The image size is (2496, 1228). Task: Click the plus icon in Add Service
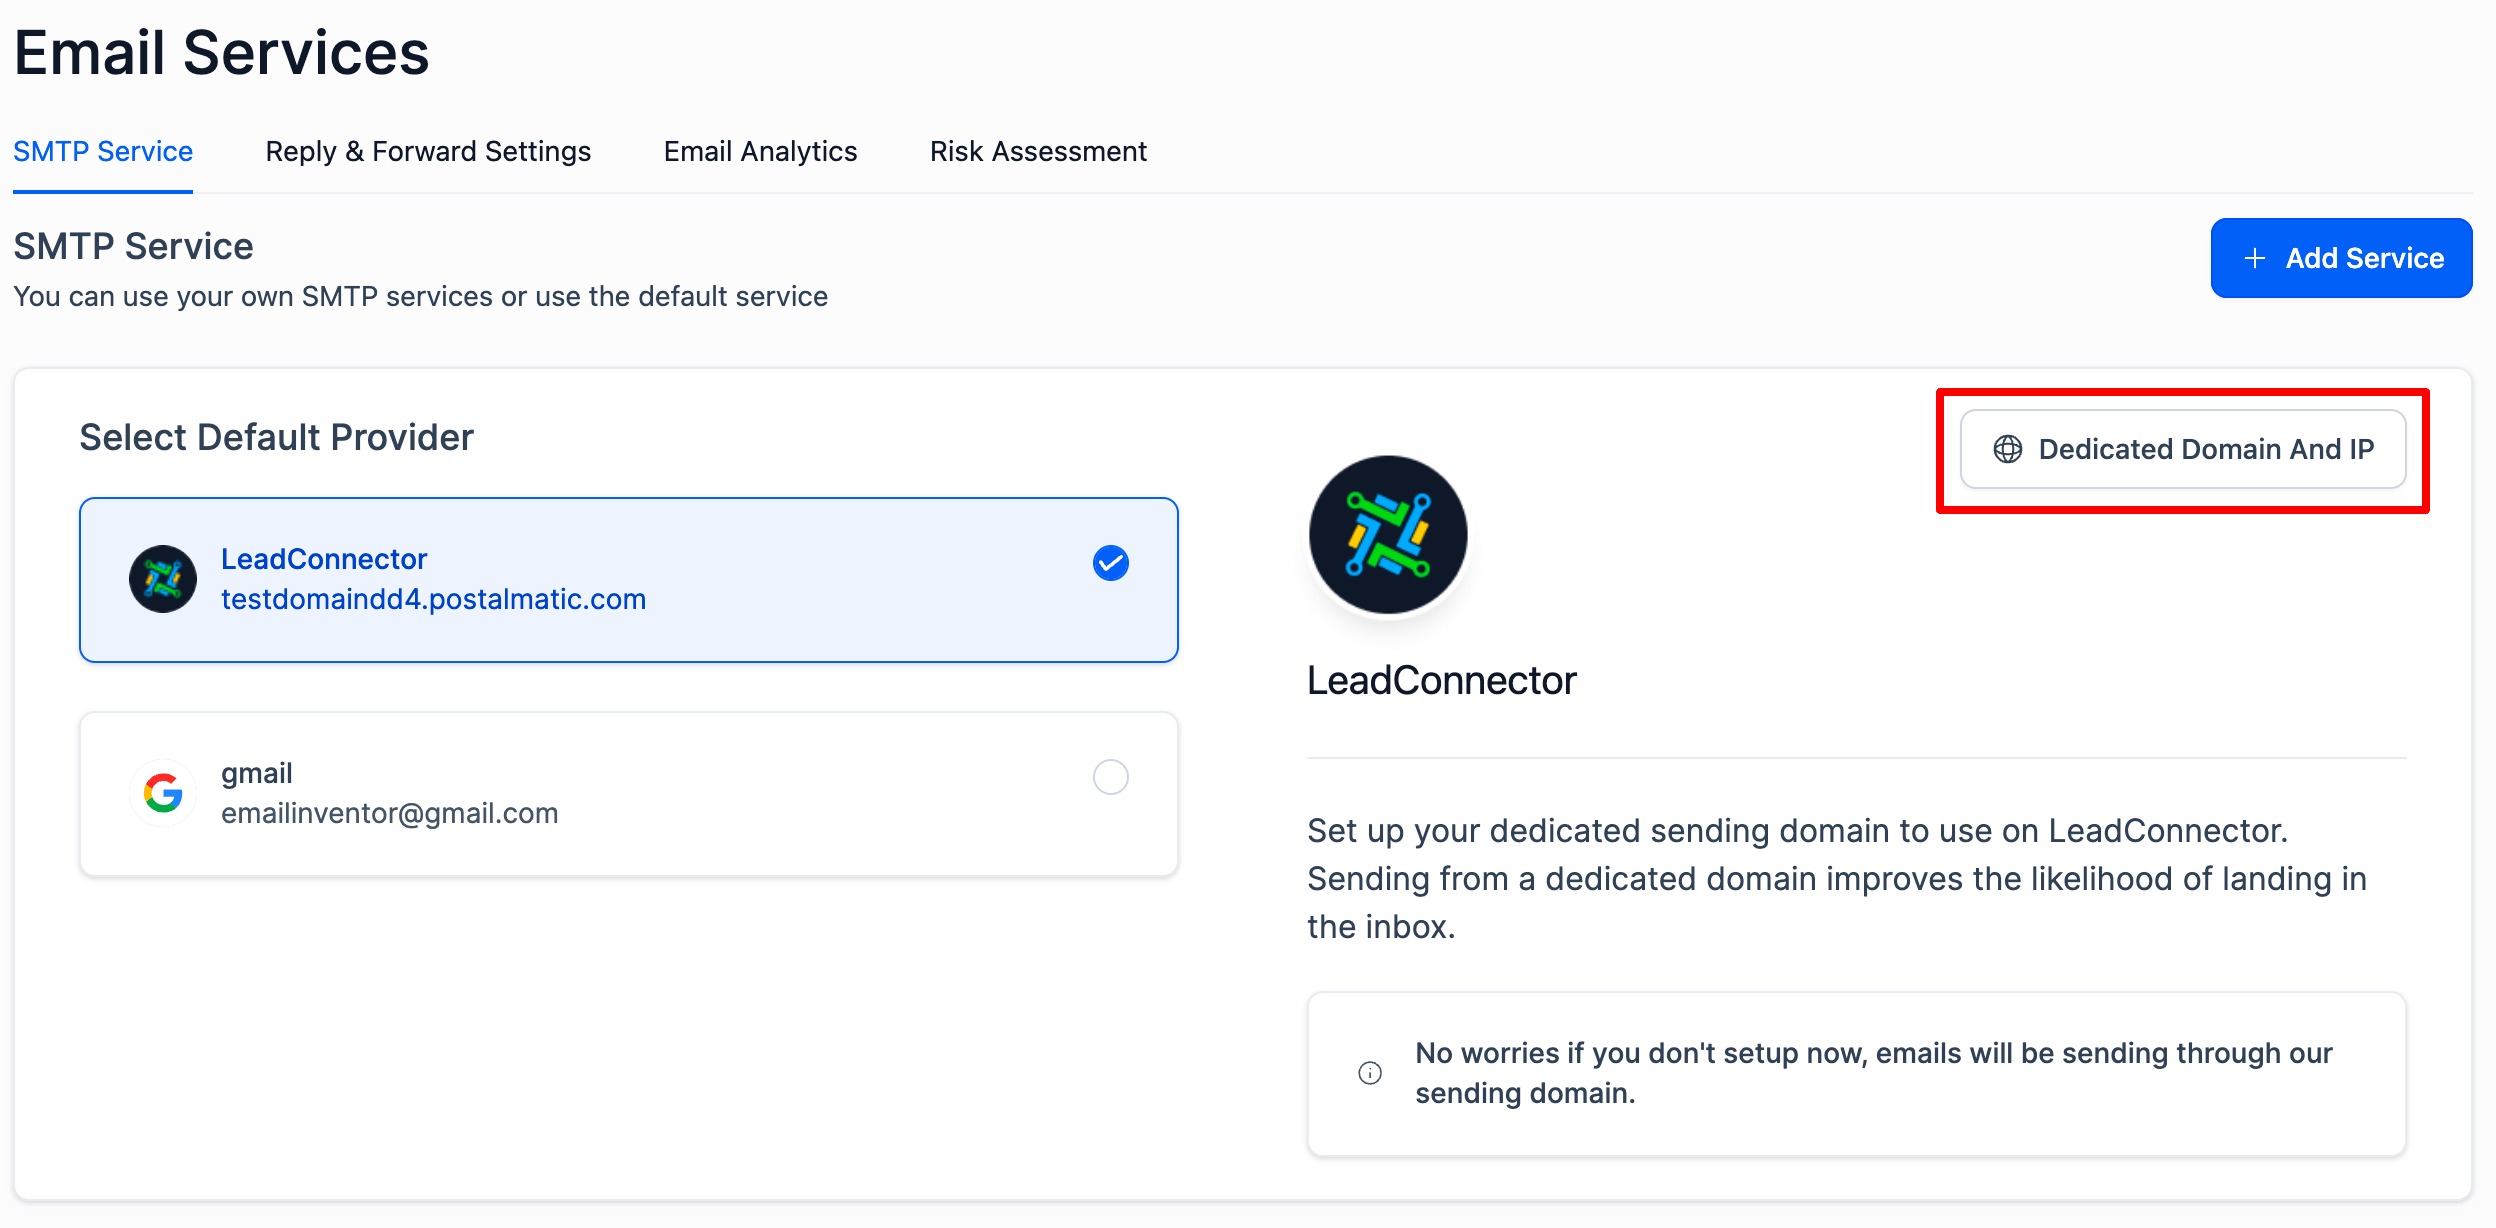click(2254, 258)
